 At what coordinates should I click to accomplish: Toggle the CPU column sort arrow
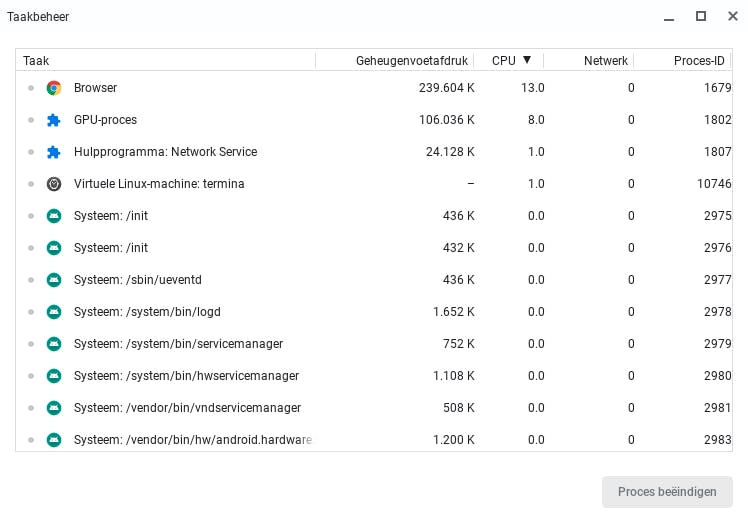click(x=527, y=61)
